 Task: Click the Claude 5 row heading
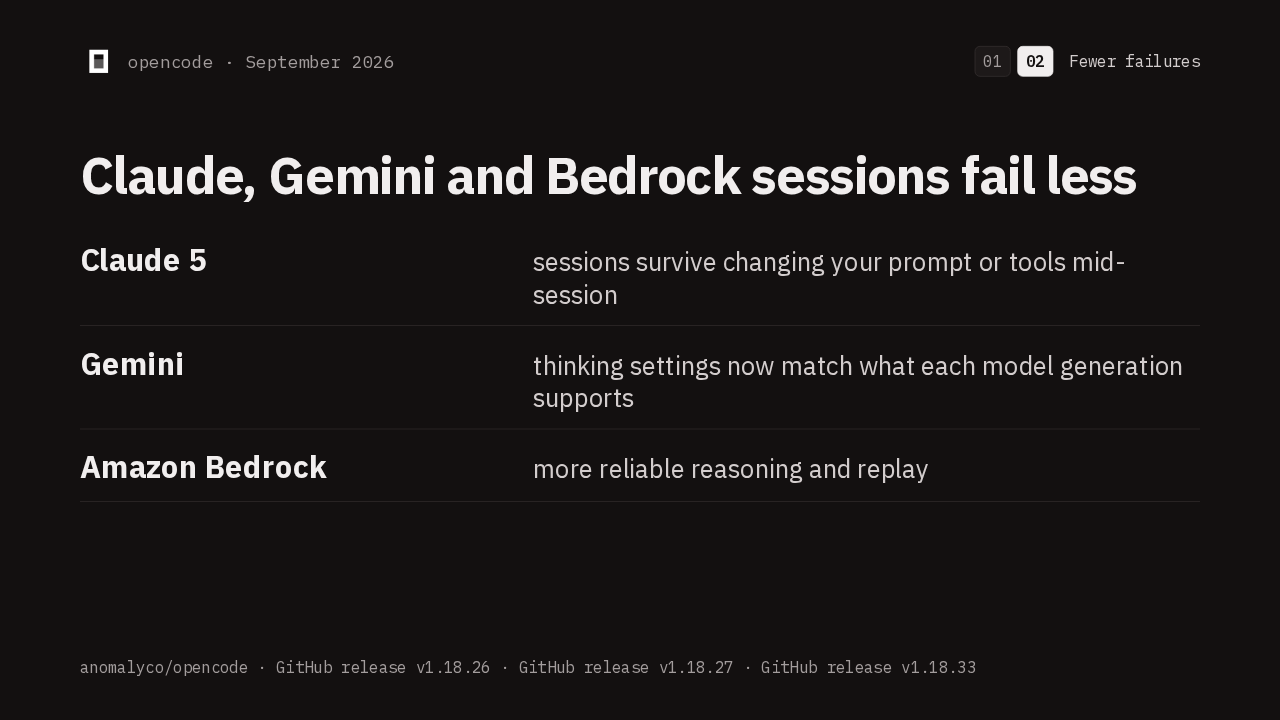[x=143, y=260]
